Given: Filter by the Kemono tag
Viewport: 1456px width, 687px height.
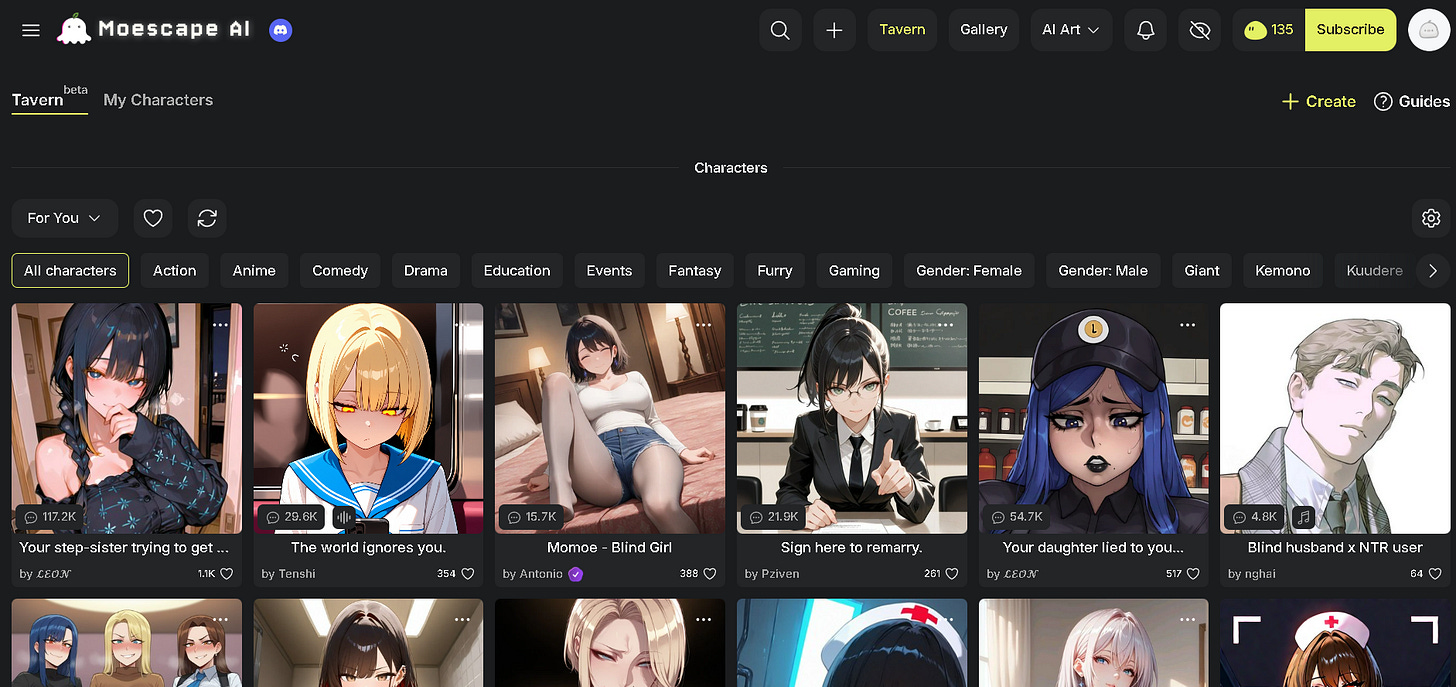Looking at the screenshot, I should [1283, 270].
